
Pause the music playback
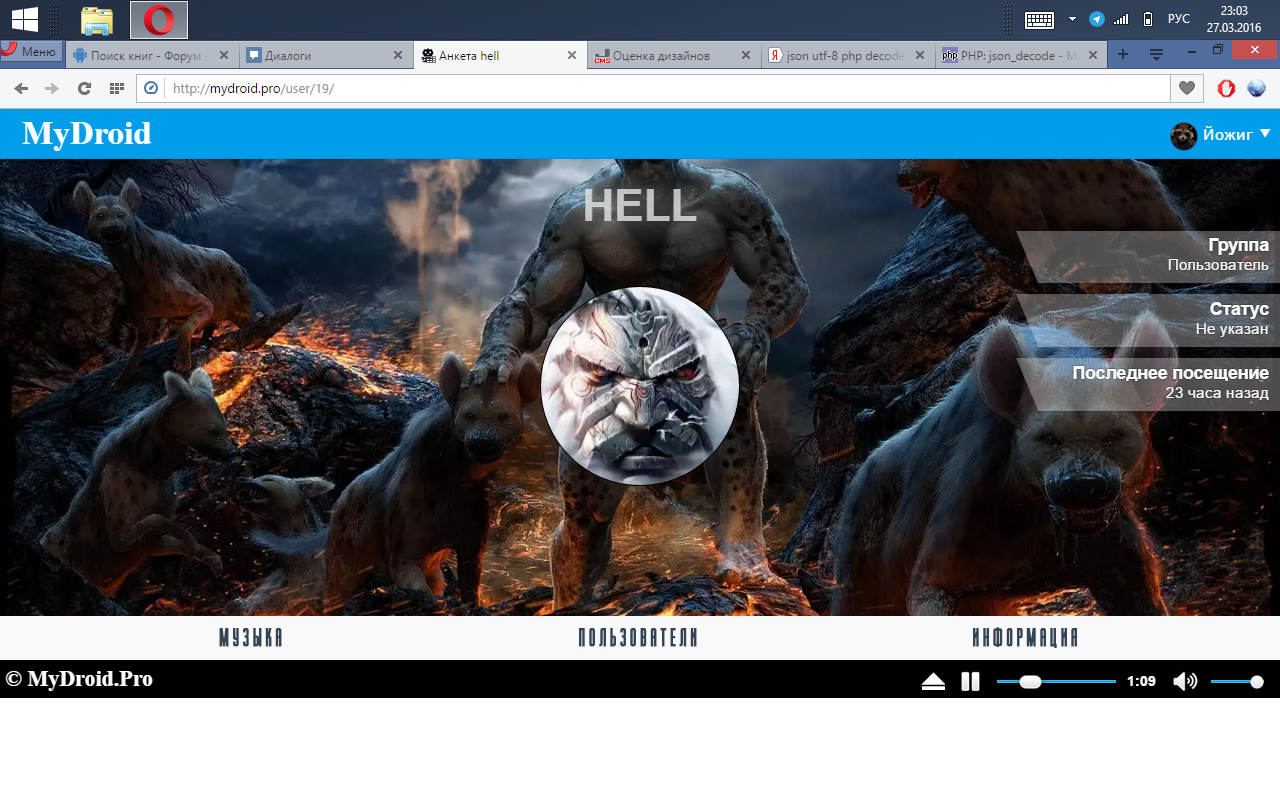pos(970,682)
